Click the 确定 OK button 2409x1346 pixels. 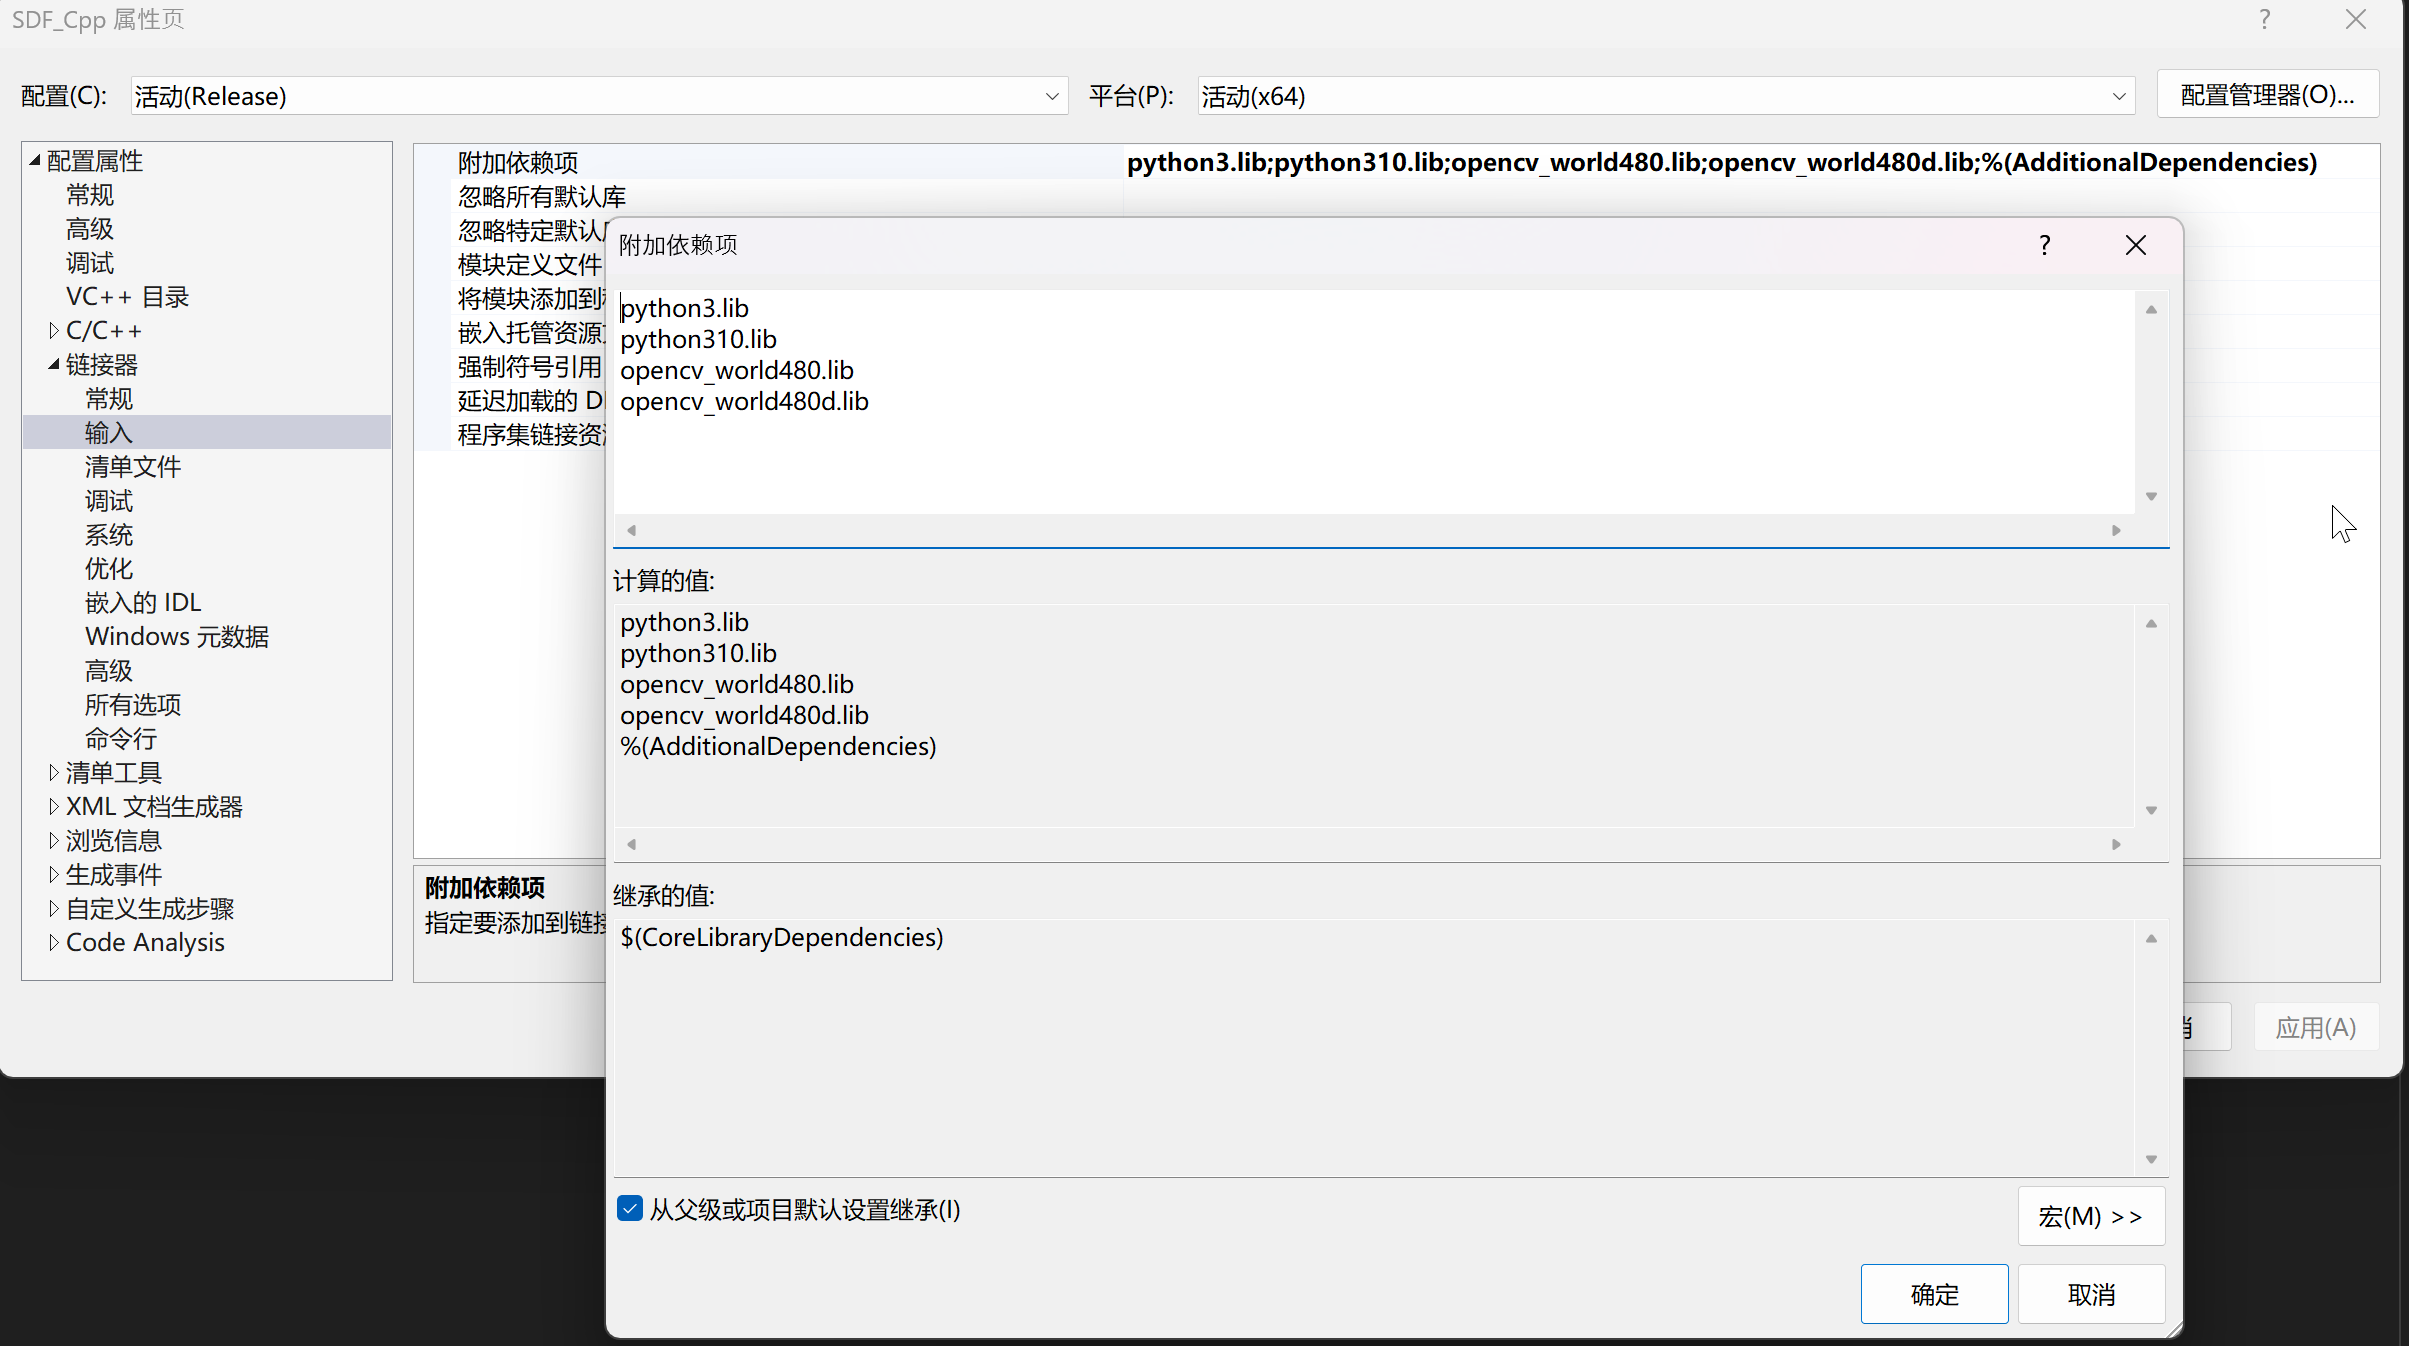coord(1933,1294)
